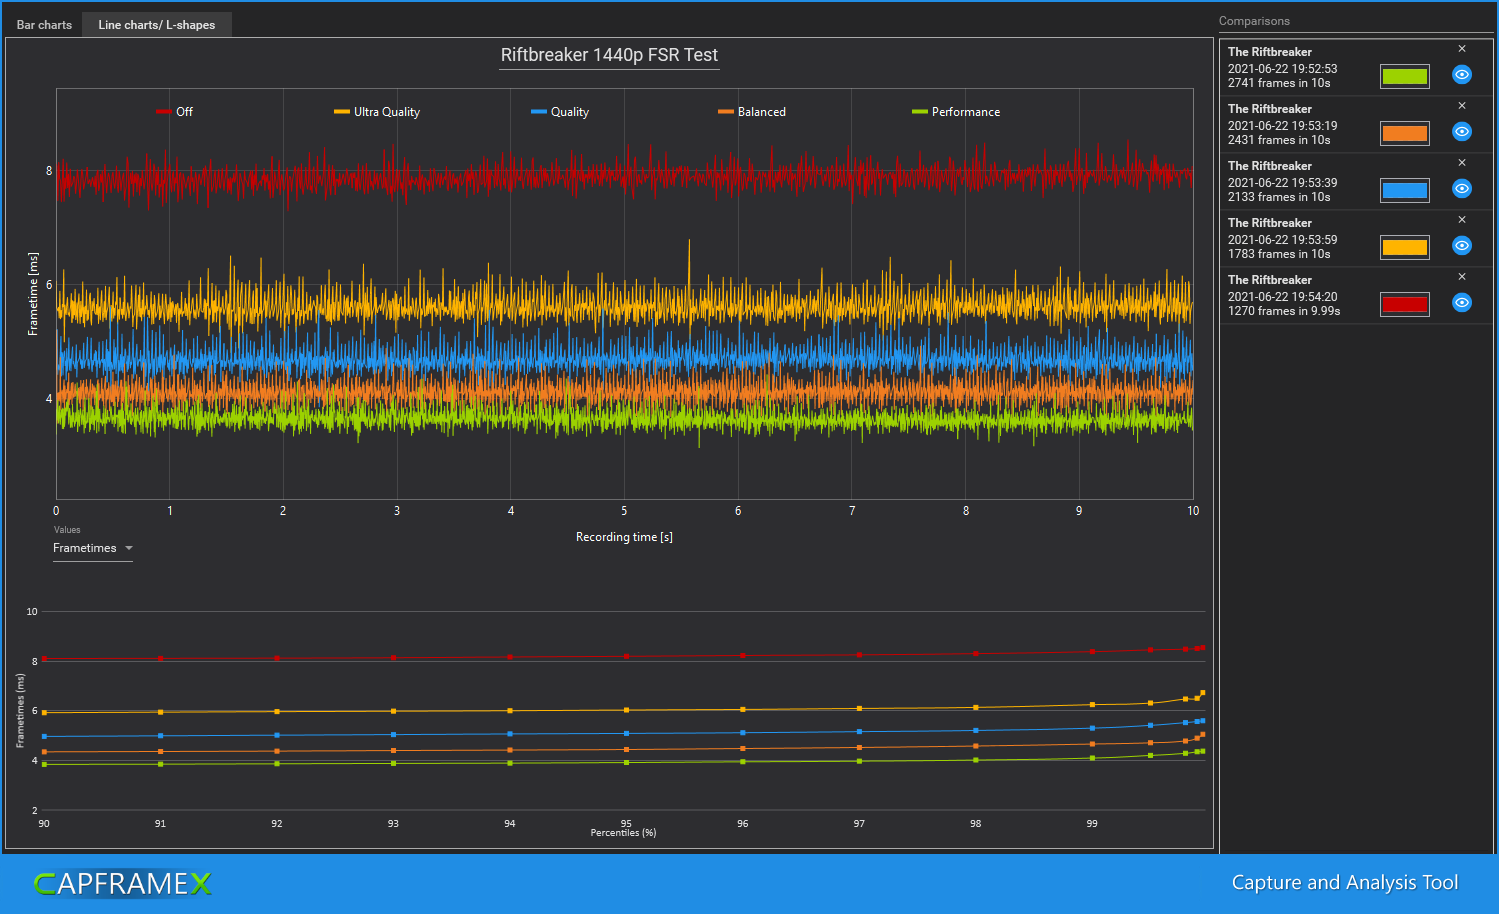
Task: Click the green color swatch of the first record
Action: click(1404, 75)
